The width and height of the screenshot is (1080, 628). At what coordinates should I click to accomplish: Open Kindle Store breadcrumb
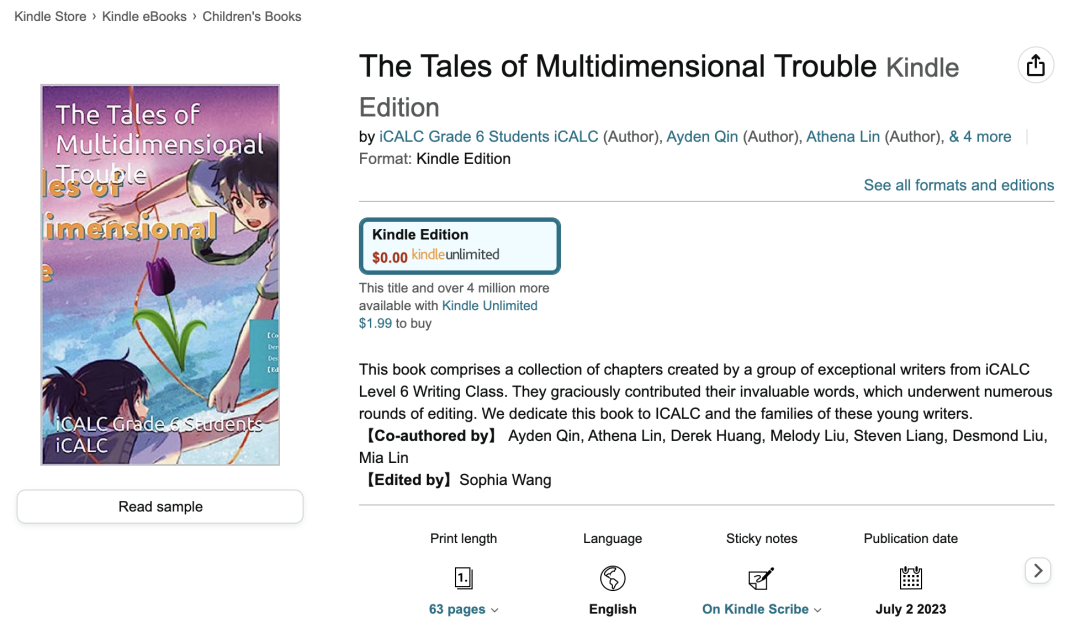point(50,16)
